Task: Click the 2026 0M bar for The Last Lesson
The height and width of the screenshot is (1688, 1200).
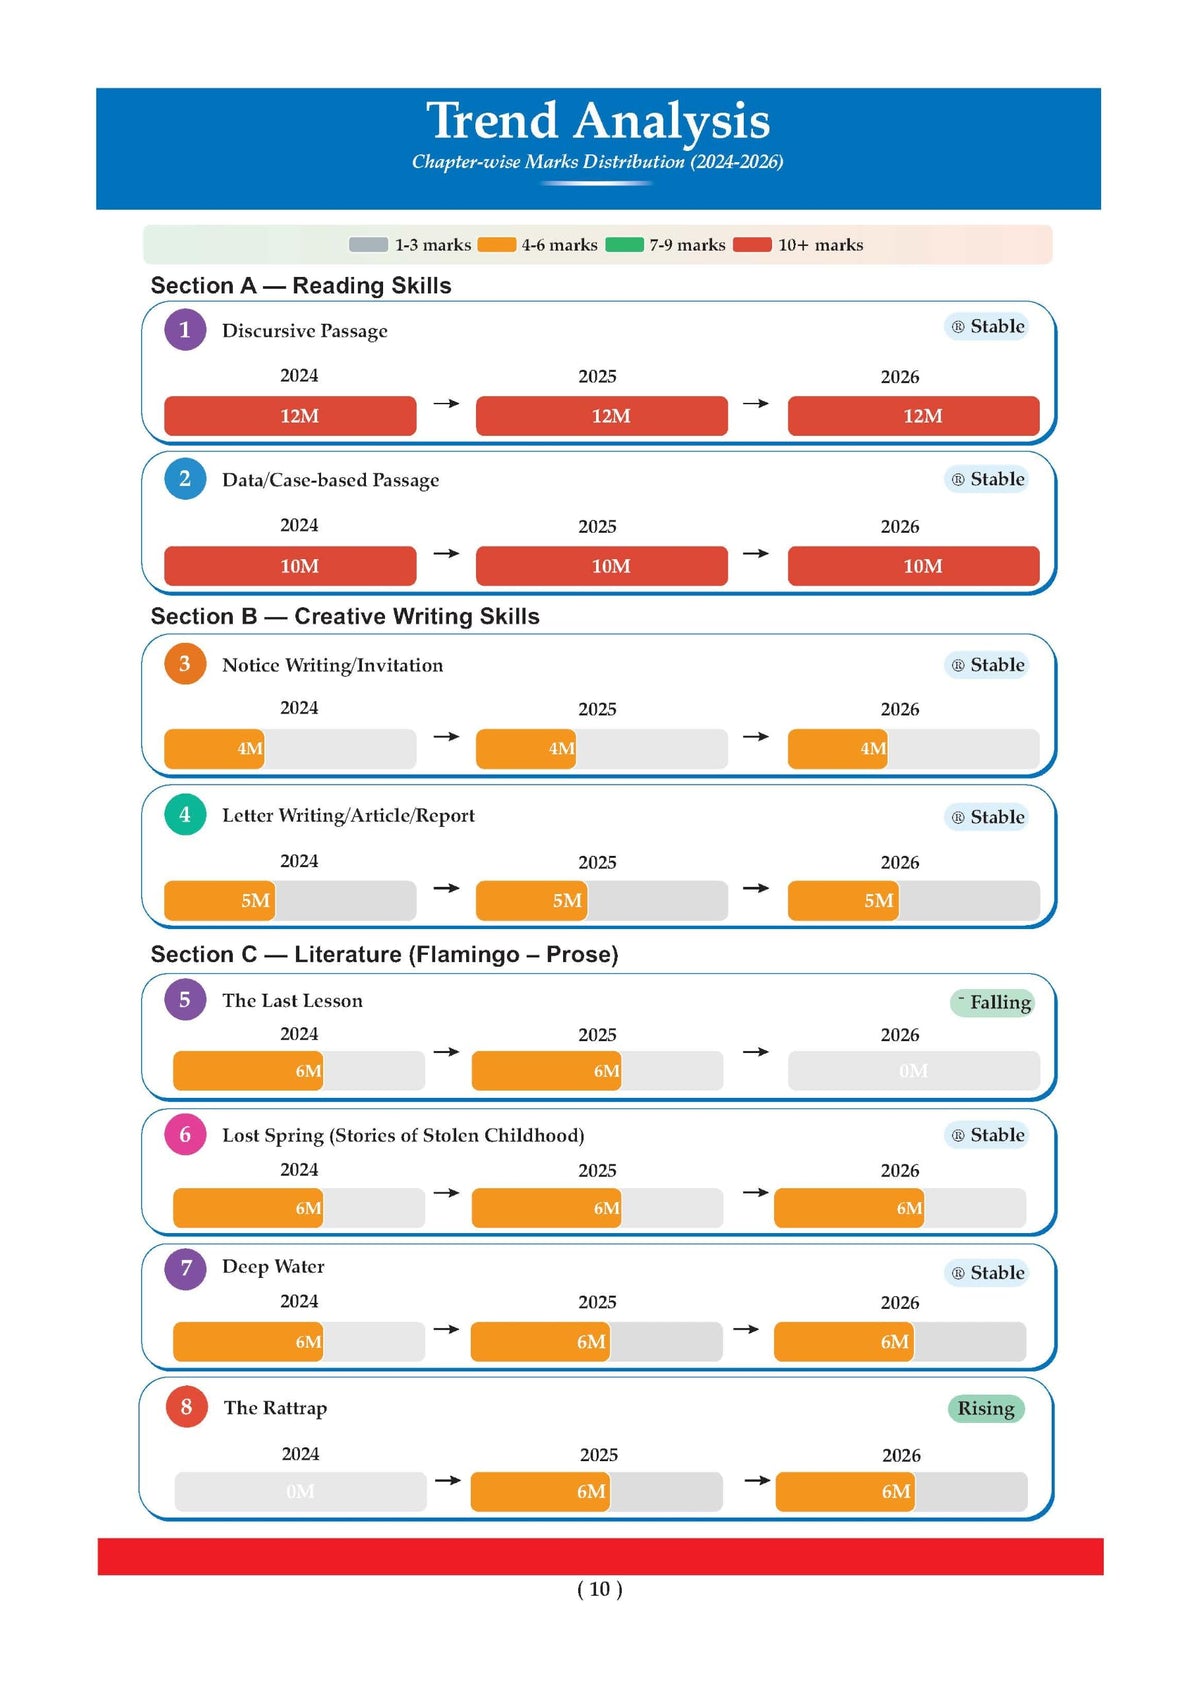Action: pyautogui.click(x=914, y=1071)
